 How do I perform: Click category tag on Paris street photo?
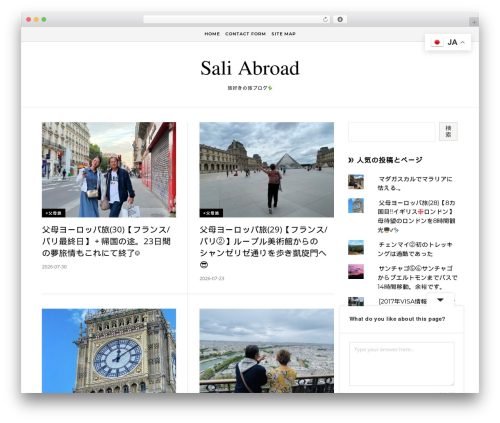coord(54,213)
